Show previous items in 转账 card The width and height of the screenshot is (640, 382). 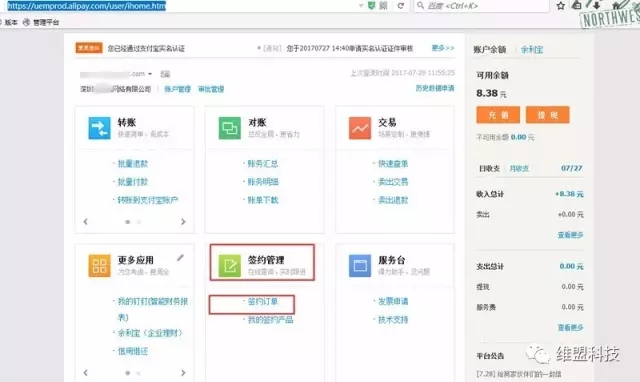(85, 222)
